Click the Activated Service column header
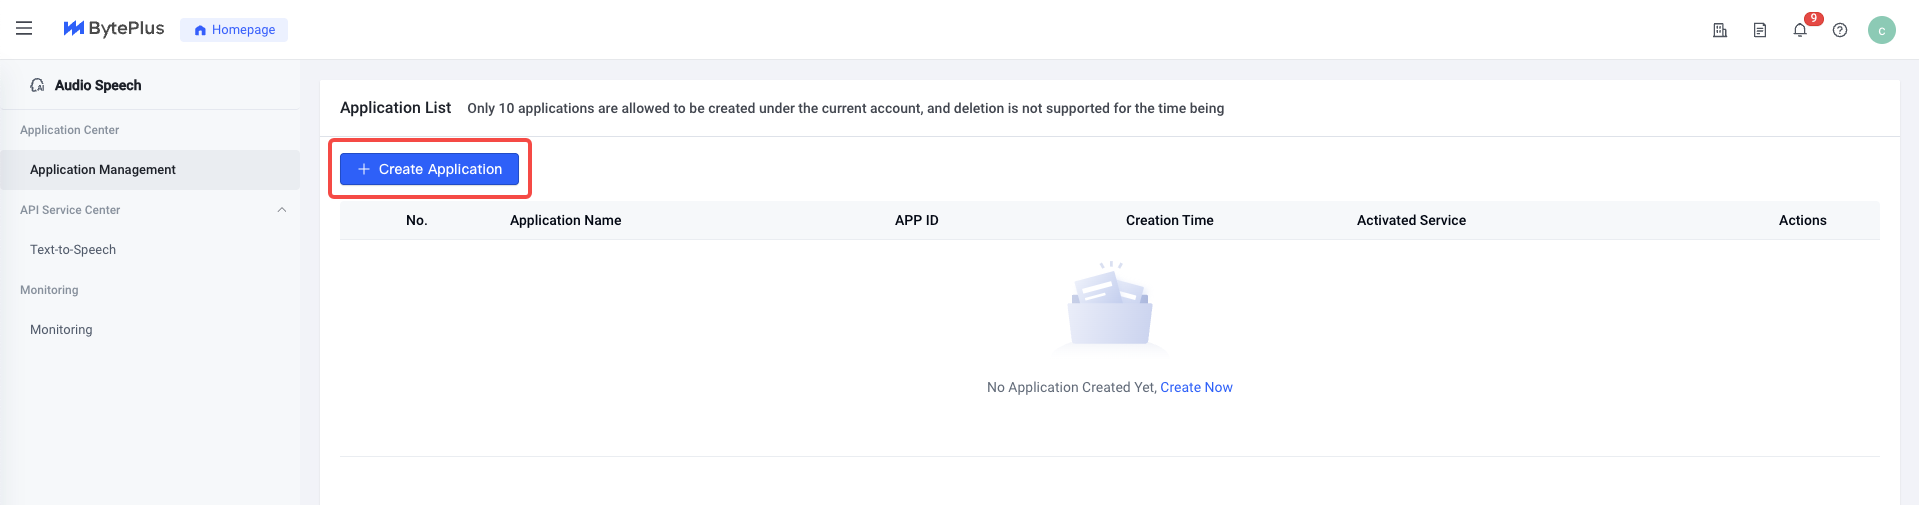The width and height of the screenshot is (1919, 505). tap(1411, 220)
